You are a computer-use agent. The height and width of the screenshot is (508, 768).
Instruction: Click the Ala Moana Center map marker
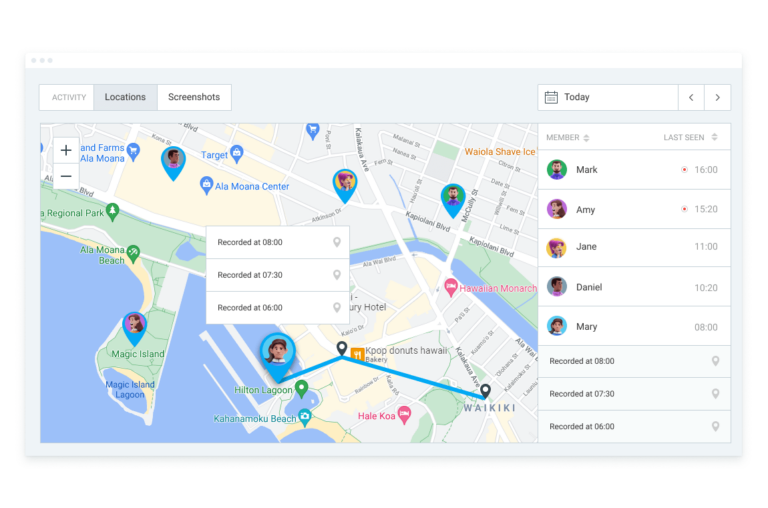pyautogui.click(x=206, y=185)
